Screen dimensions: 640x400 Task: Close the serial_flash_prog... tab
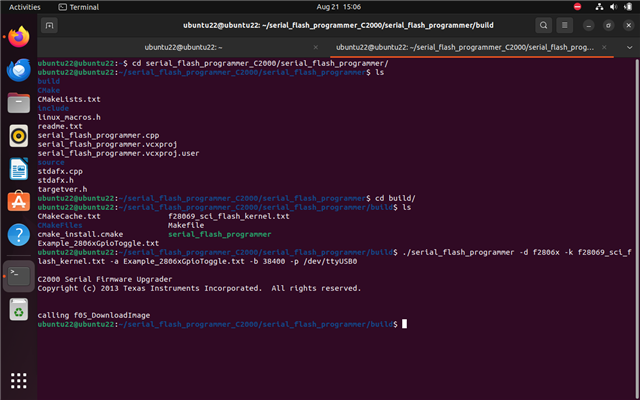tap(604, 47)
